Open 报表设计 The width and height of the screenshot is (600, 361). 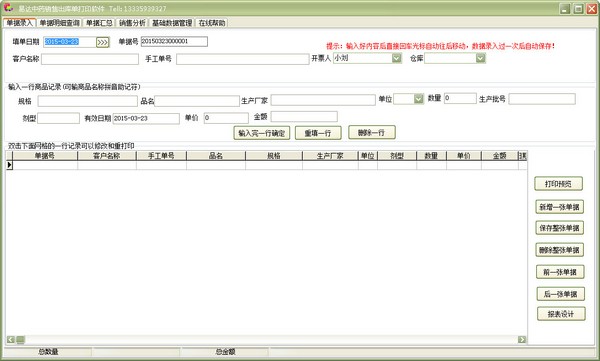coord(561,314)
